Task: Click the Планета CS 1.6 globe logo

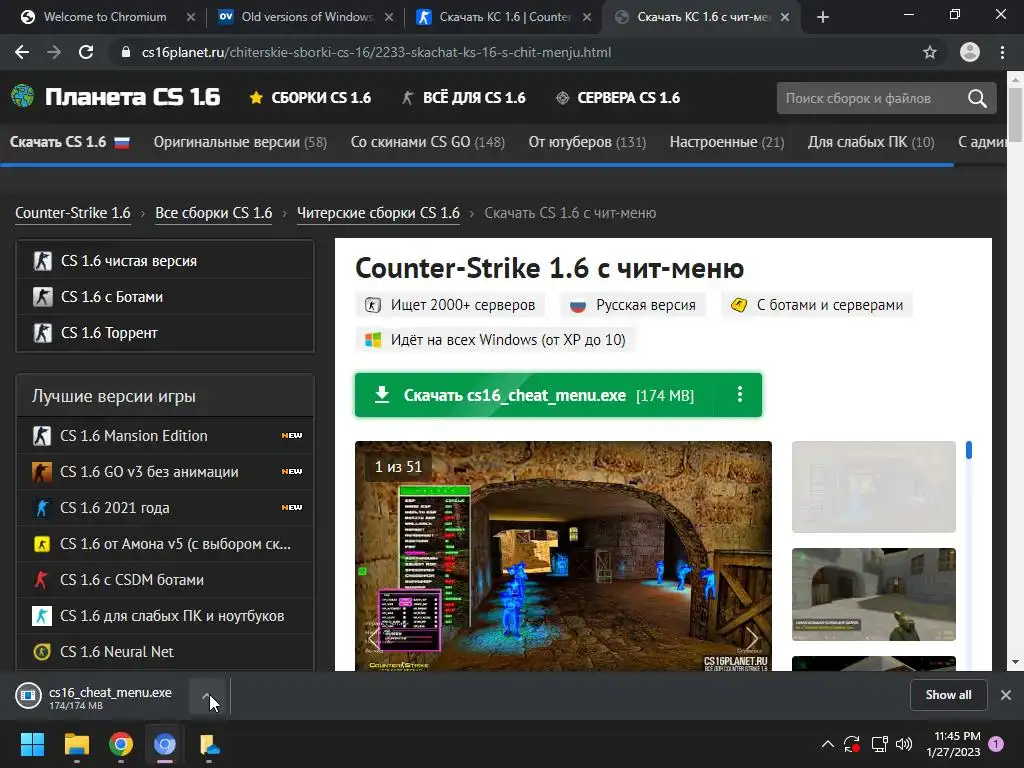Action: coord(23,97)
